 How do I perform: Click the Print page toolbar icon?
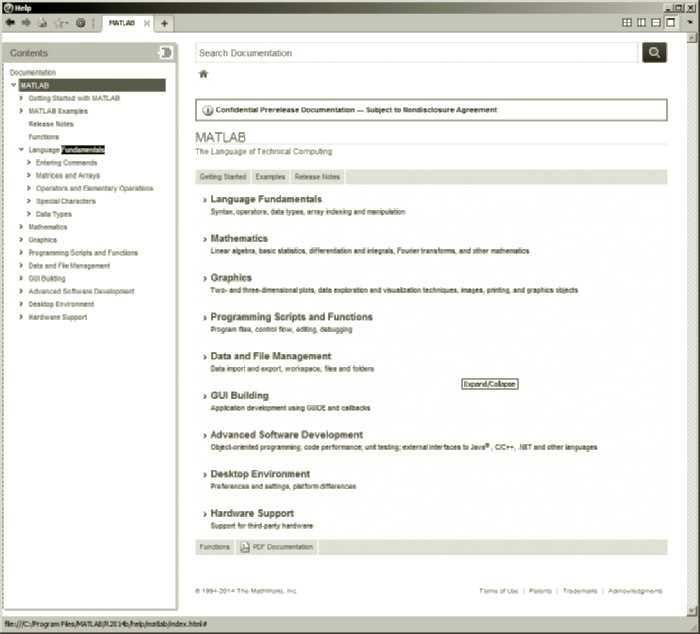tap(43, 23)
